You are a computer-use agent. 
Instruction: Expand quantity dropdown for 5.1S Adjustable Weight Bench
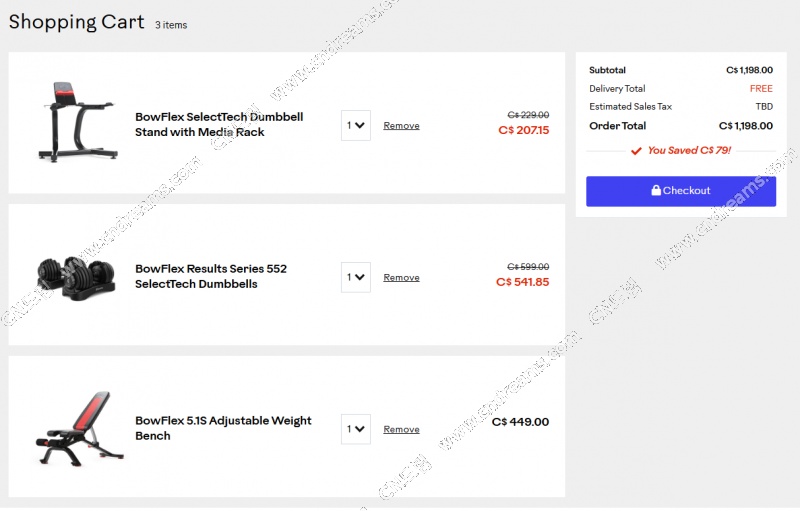point(355,430)
